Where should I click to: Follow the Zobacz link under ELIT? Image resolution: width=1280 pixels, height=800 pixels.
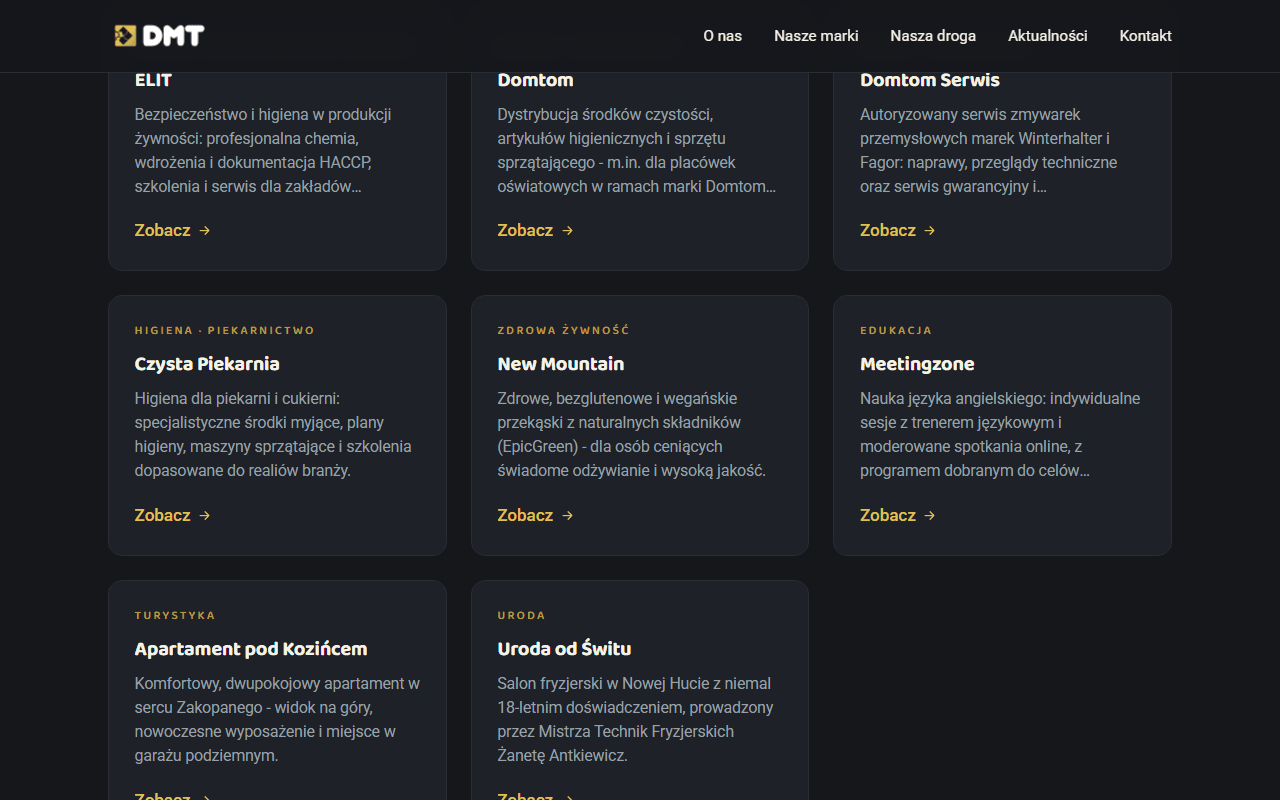pos(162,230)
